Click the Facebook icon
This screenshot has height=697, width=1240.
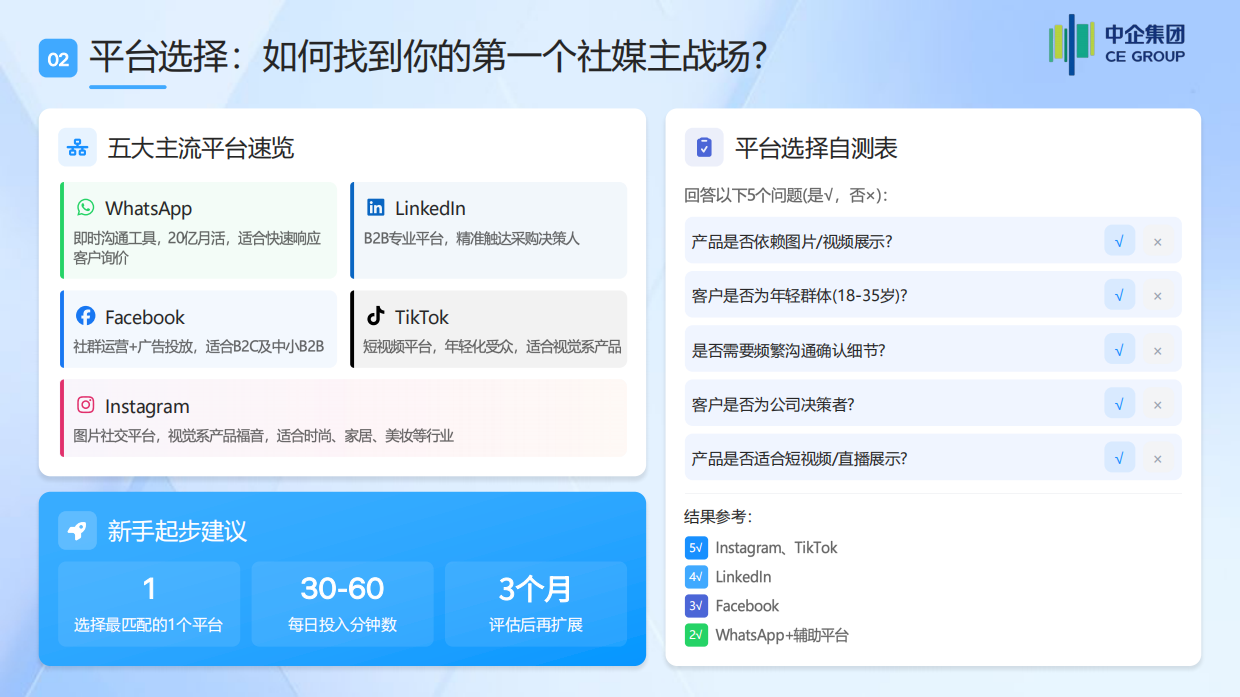pyautogui.click(x=84, y=317)
